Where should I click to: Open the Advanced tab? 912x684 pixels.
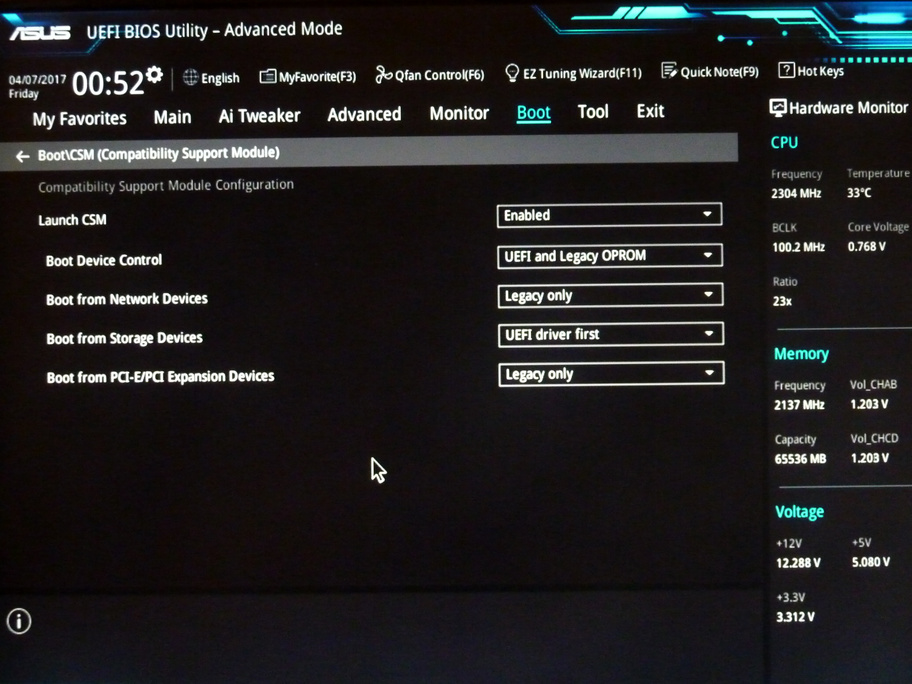point(364,114)
